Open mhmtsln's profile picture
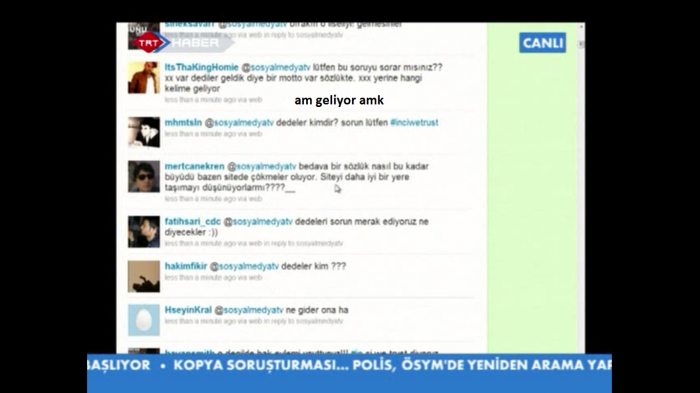This screenshot has height=393, width=700. tap(144, 132)
